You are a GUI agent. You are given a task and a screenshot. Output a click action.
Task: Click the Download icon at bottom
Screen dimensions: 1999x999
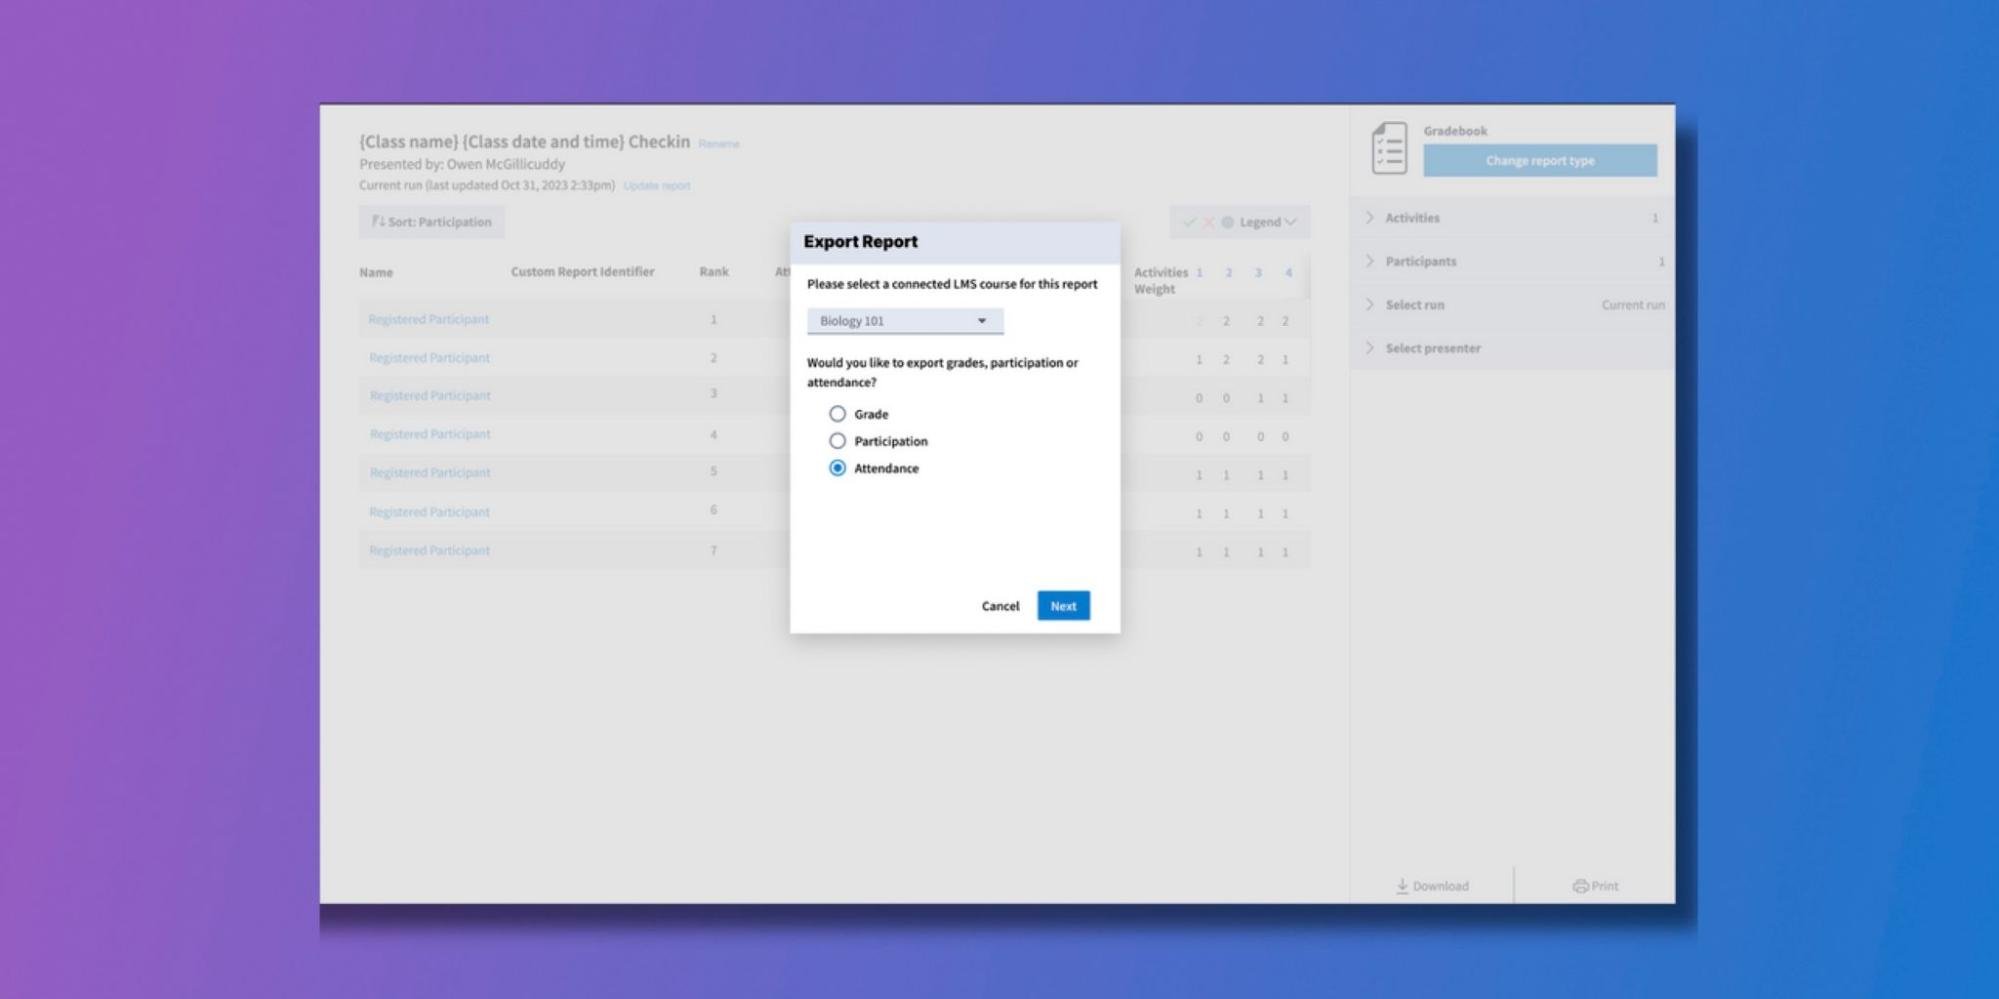coord(1402,886)
